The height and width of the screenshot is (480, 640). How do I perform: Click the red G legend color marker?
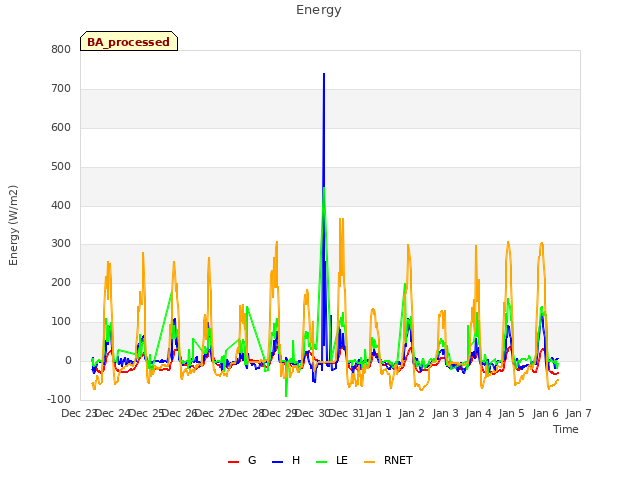[233, 462]
